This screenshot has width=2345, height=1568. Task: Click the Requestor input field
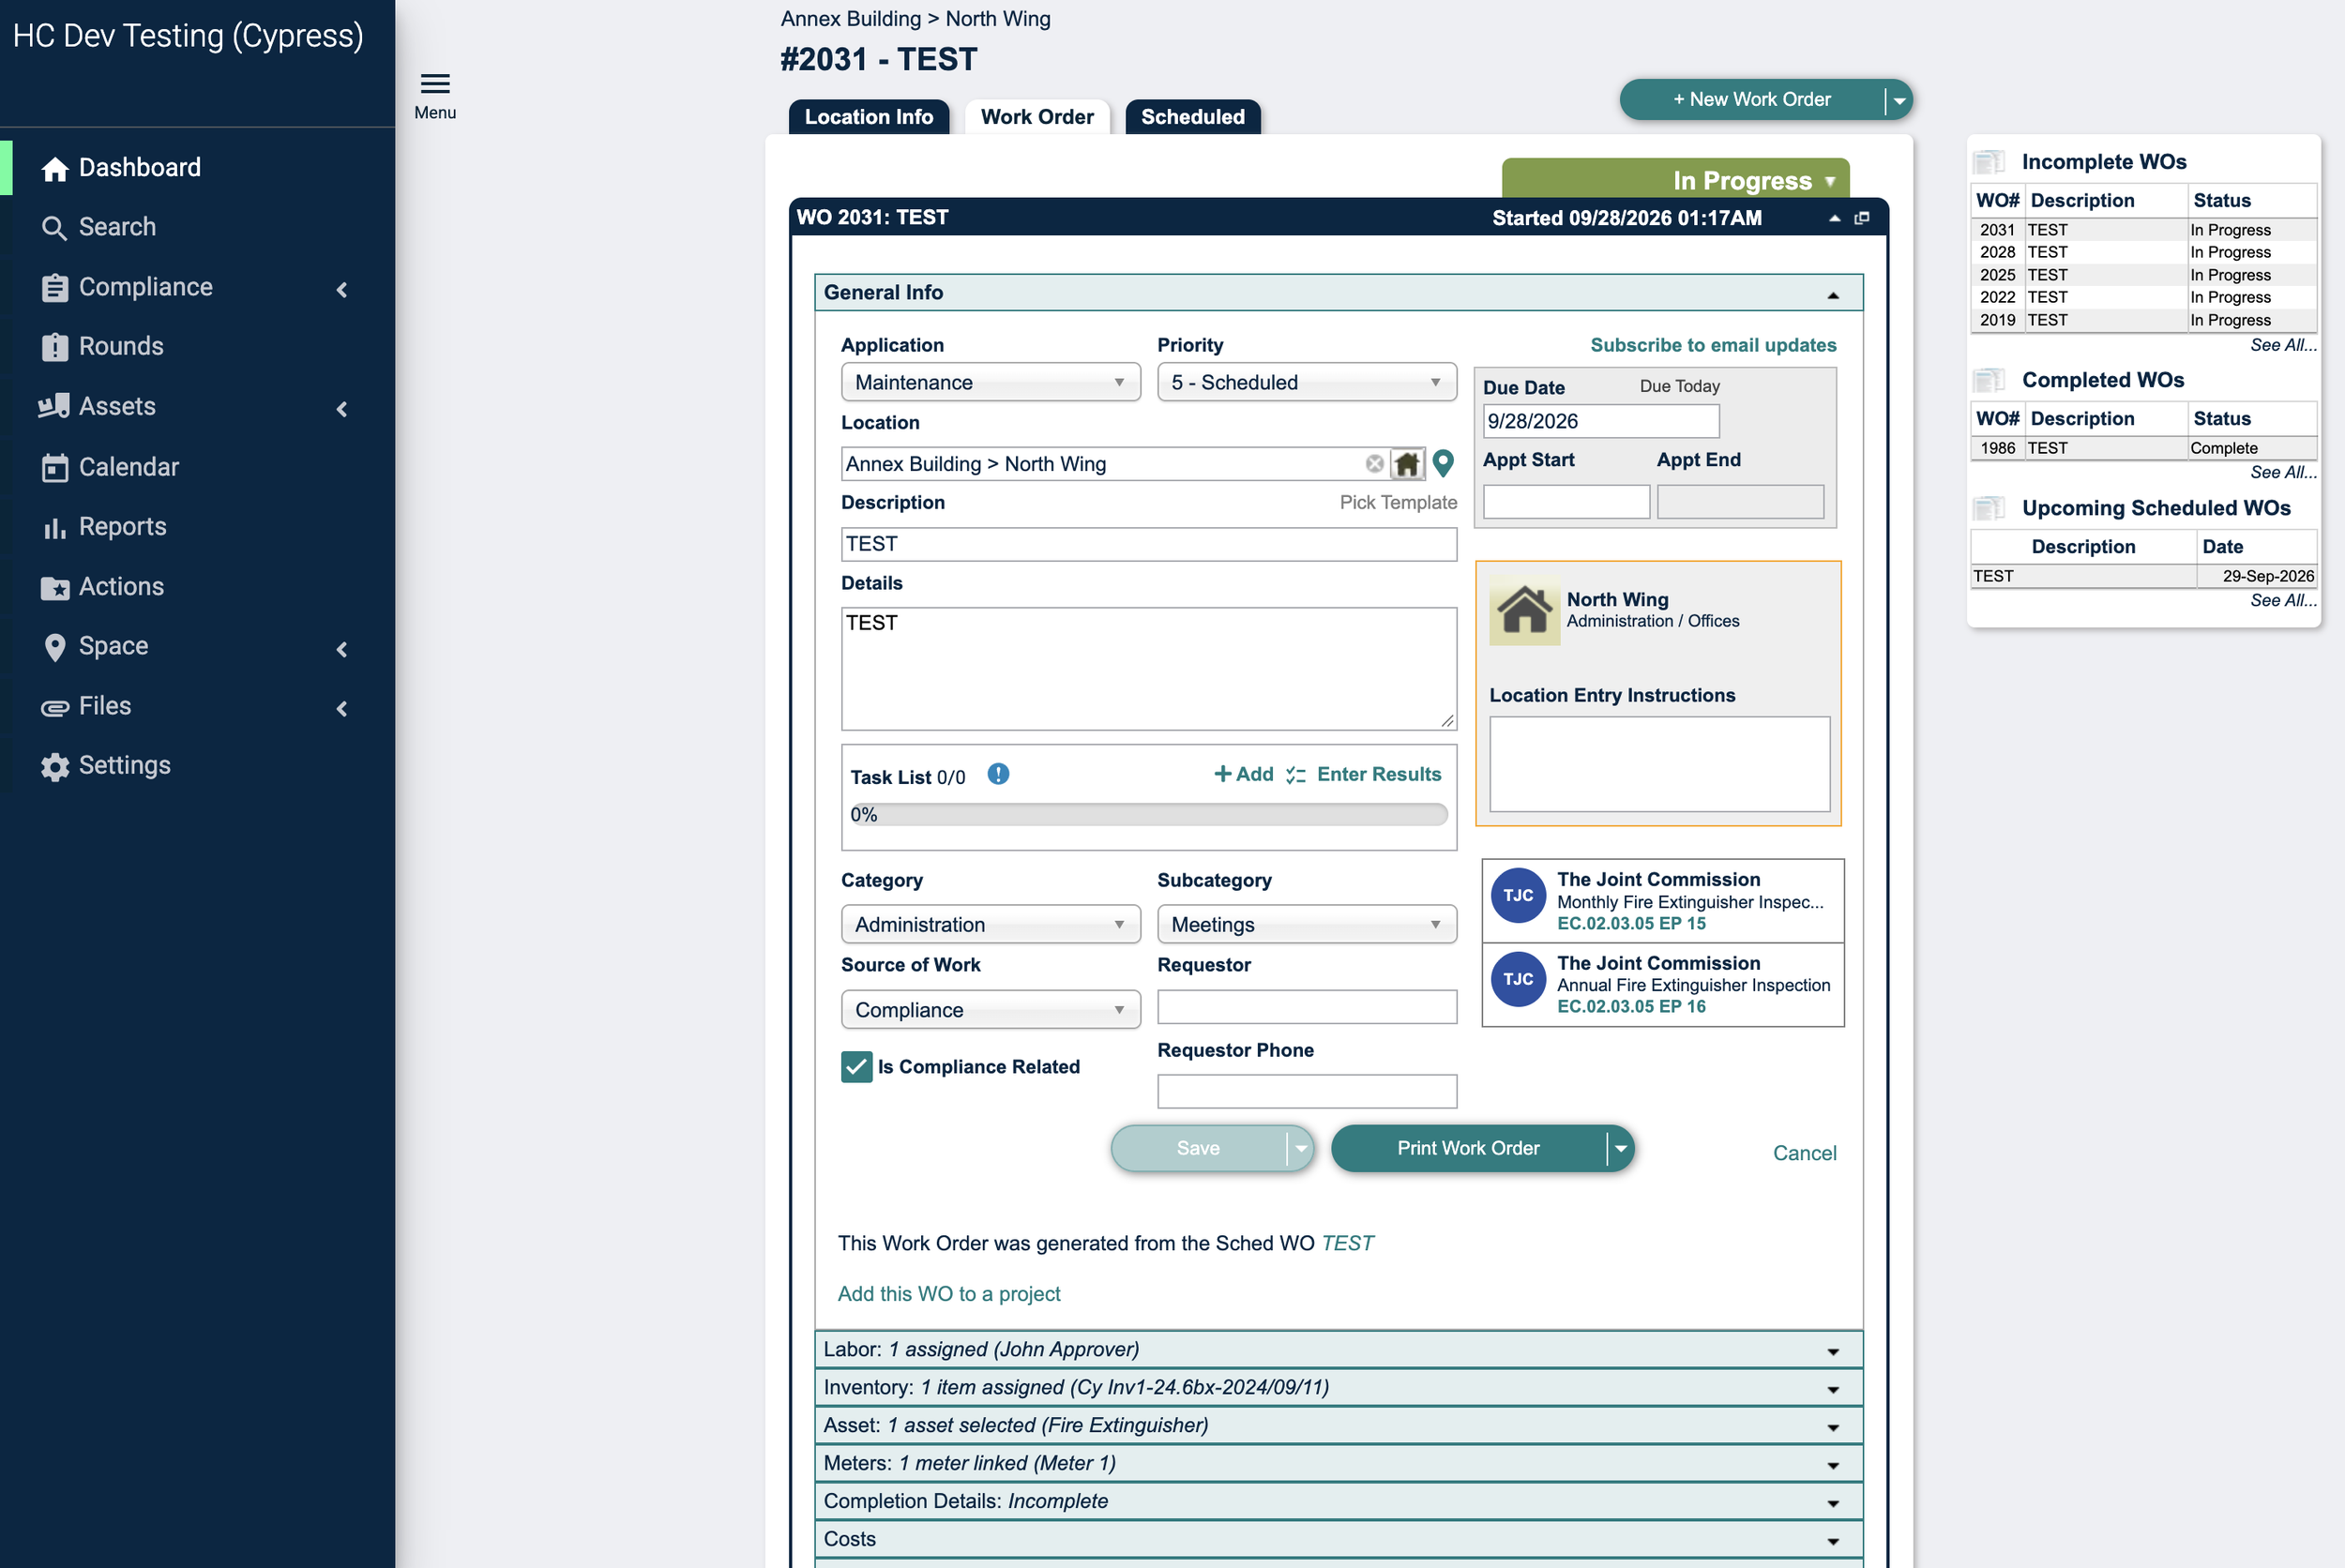1306,1007
